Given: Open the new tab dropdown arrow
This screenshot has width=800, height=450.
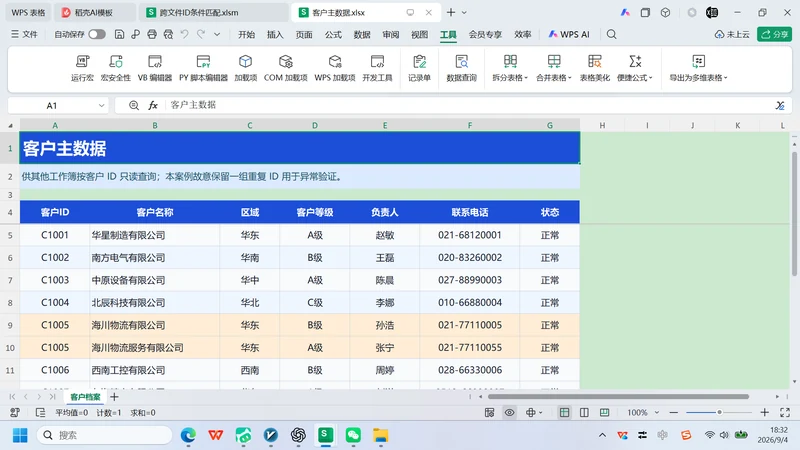Looking at the screenshot, I should click(464, 12).
